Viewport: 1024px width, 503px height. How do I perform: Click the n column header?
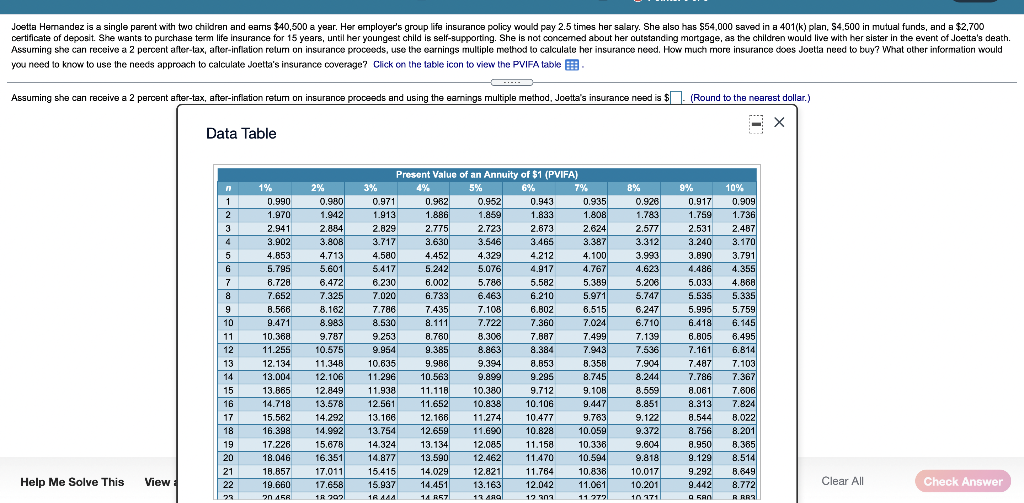[x=229, y=186]
